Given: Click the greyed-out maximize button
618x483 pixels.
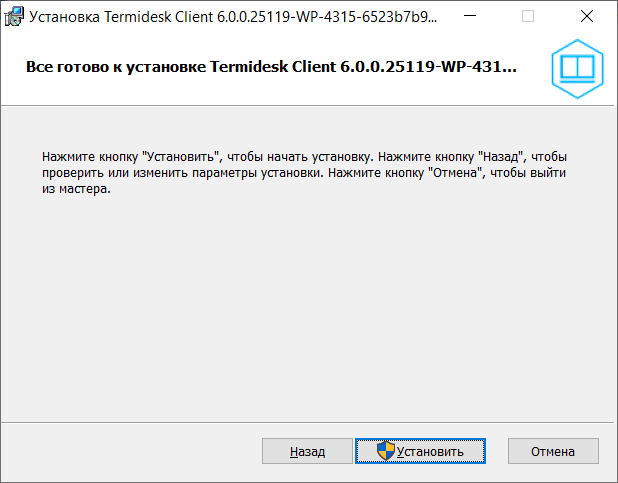Looking at the screenshot, I should pyautogui.click(x=528, y=16).
